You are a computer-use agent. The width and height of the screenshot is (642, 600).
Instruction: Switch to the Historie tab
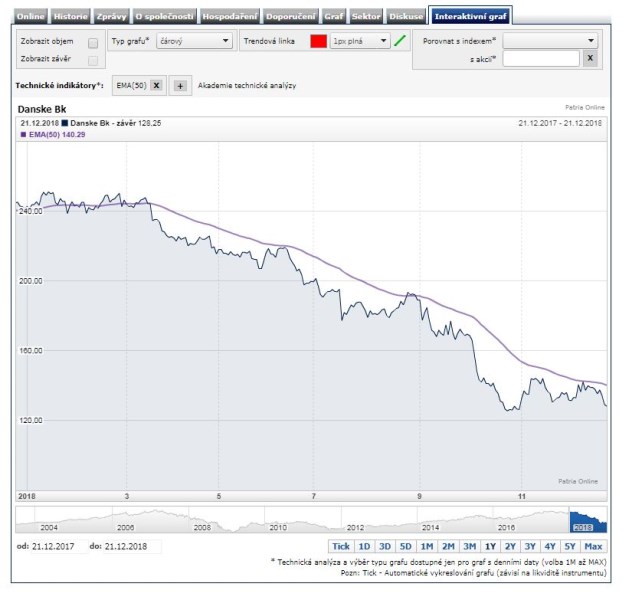click(69, 17)
